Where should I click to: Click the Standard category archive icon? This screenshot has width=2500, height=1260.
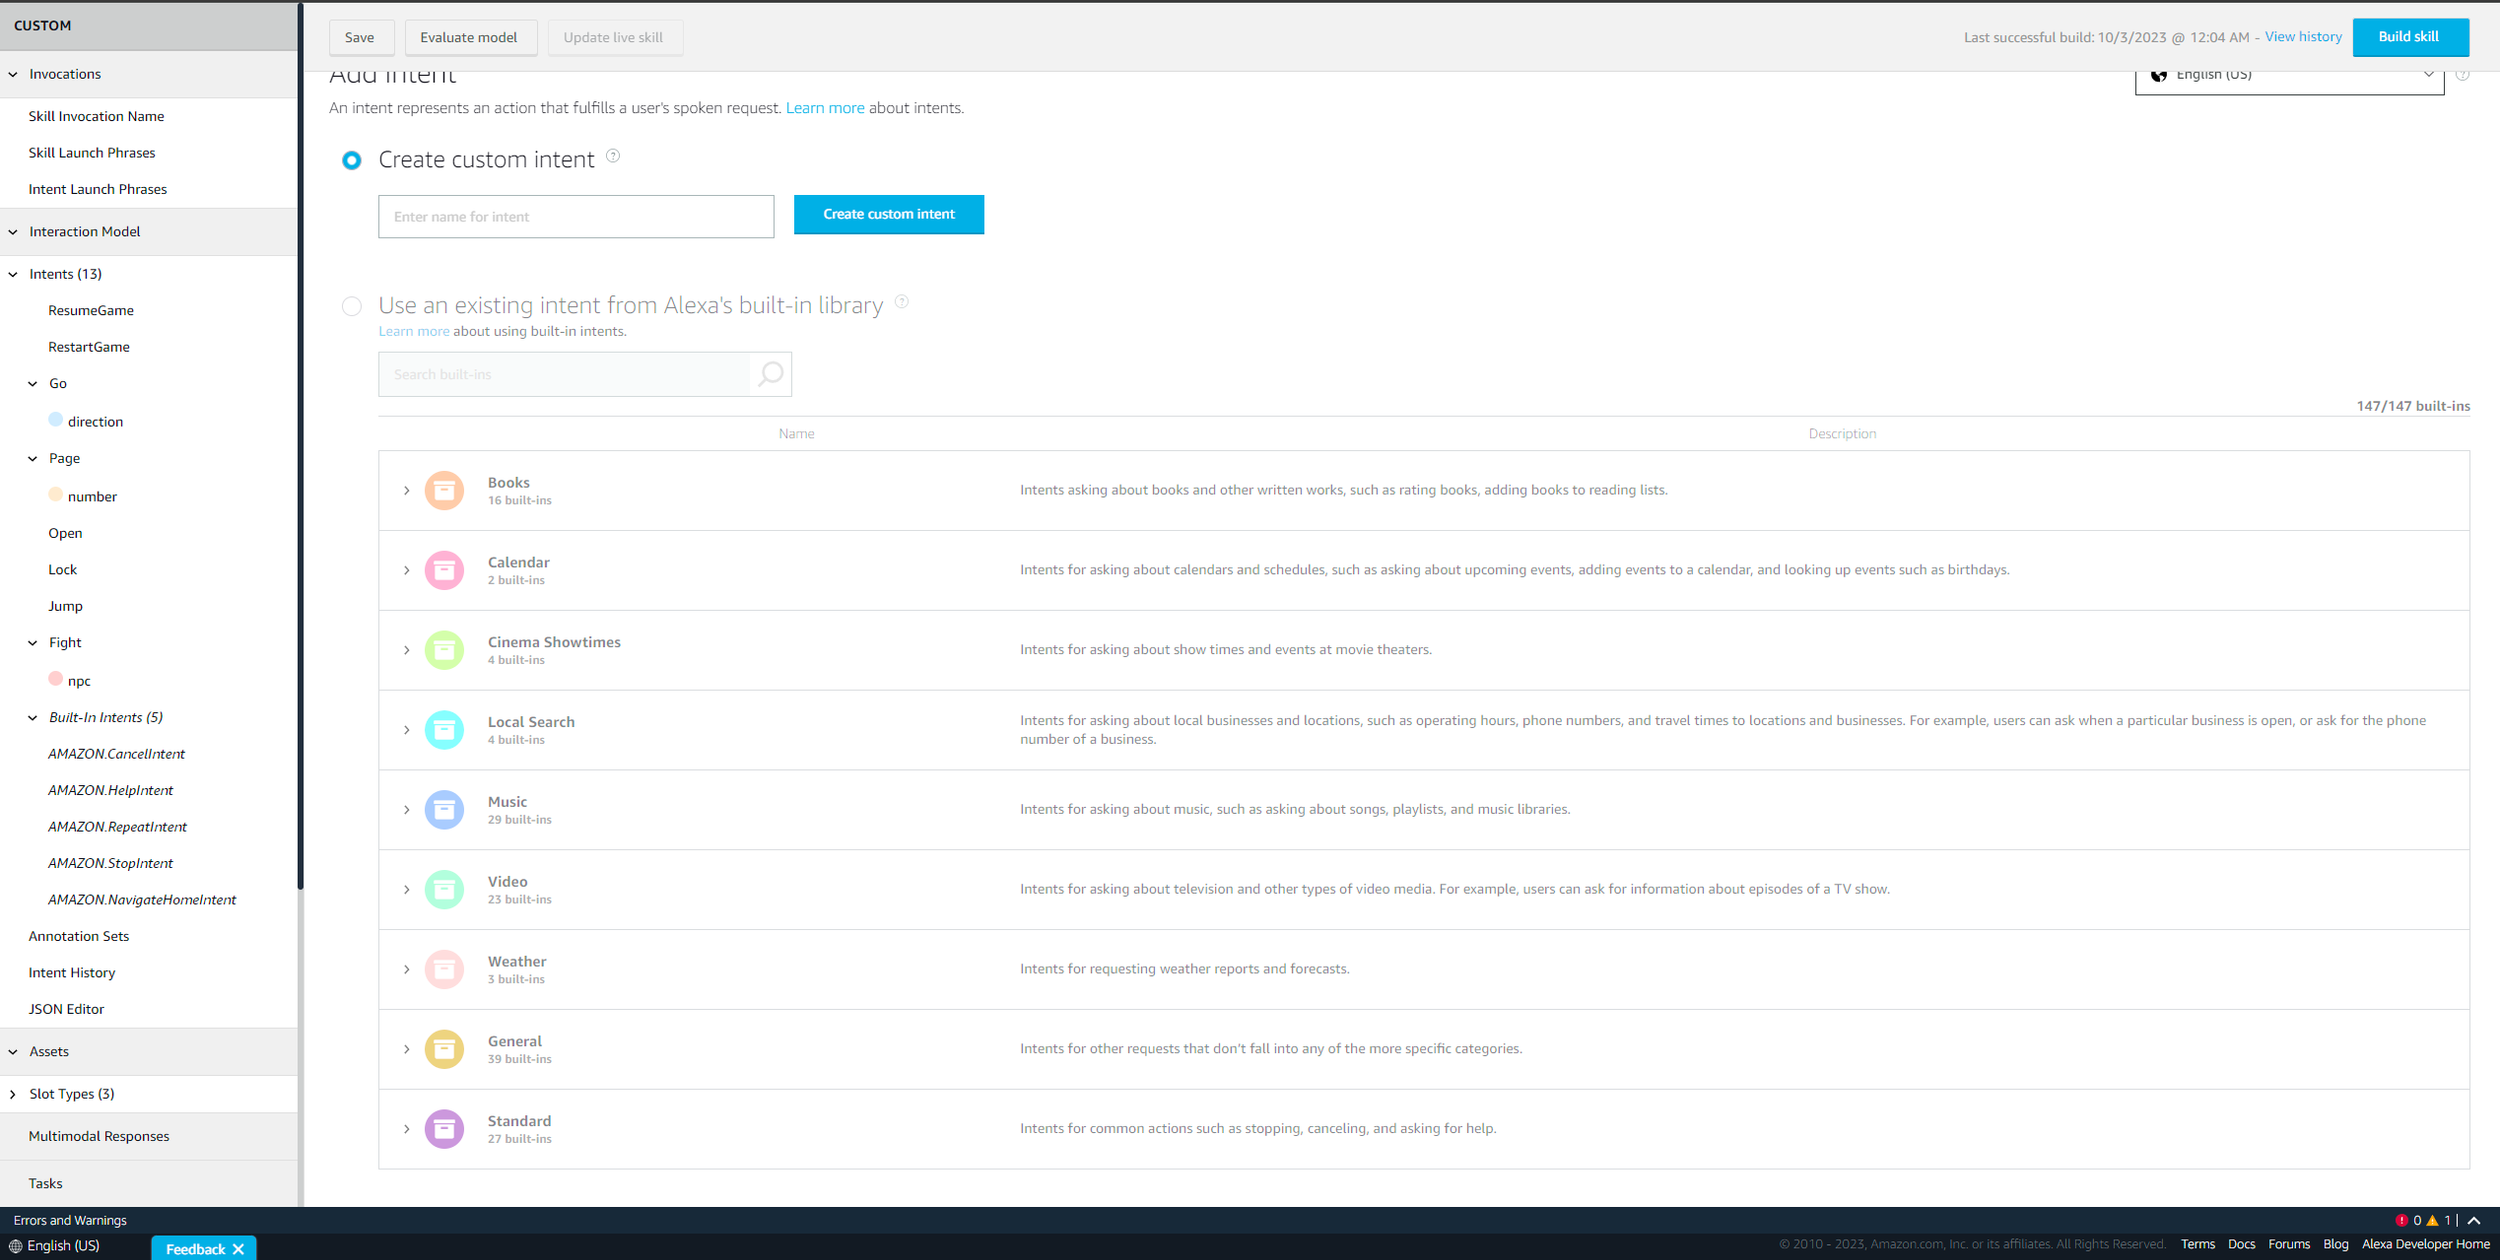pos(444,1129)
